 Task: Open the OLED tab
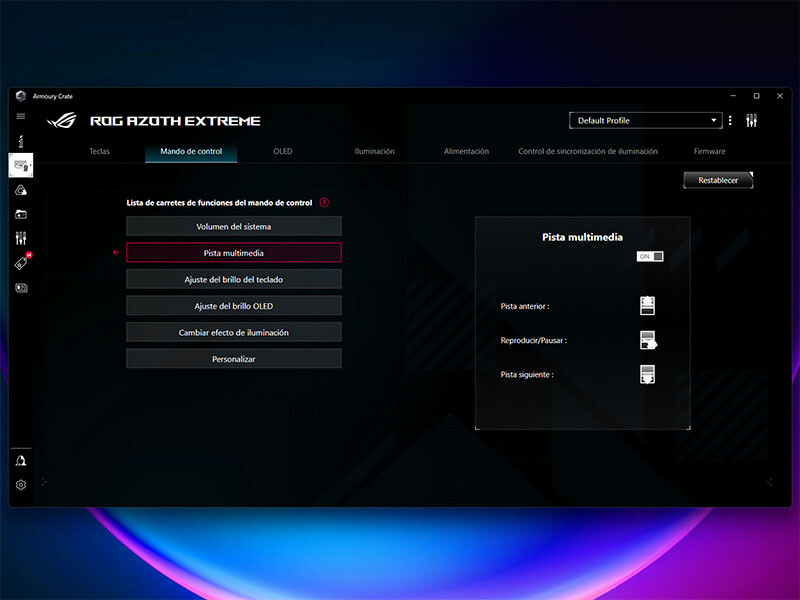(283, 151)
